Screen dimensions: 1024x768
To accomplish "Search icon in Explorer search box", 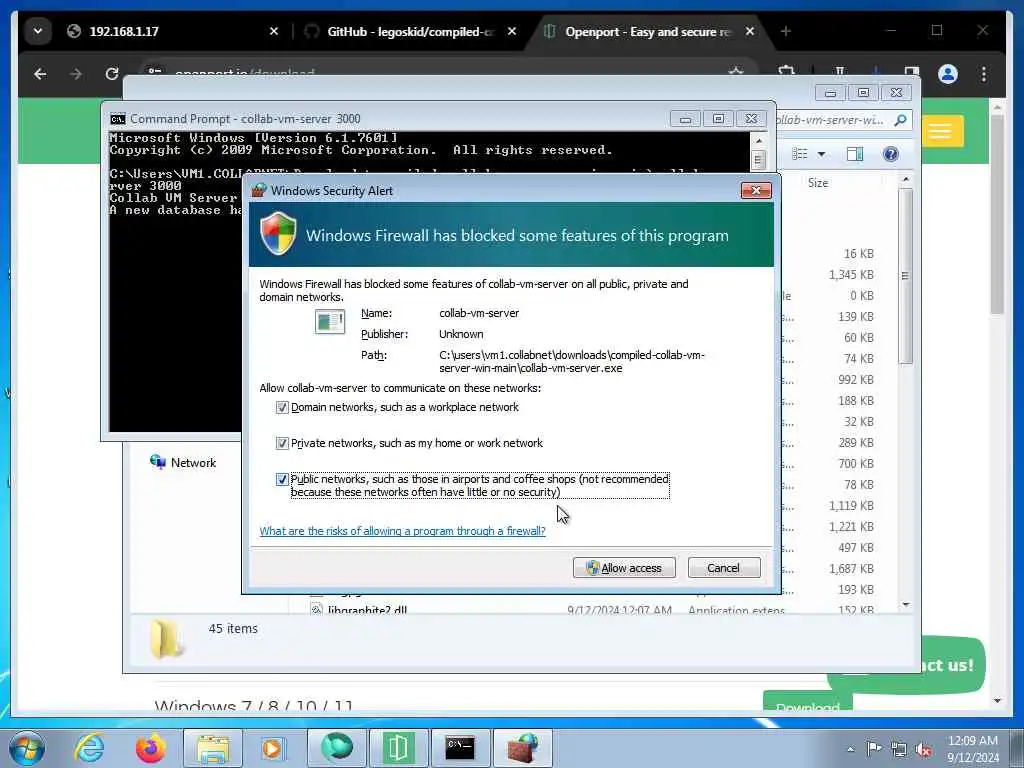I will pos(901,120).
